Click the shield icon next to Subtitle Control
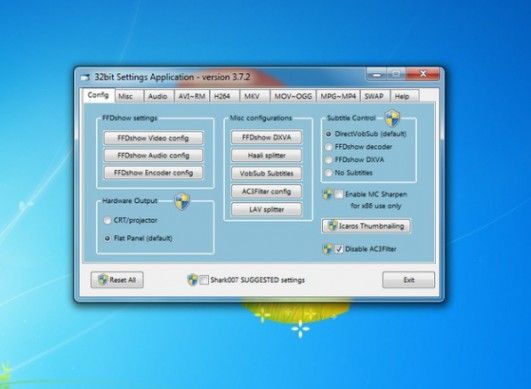The width and height of the screenshot is (531, 389). (393, 118)
